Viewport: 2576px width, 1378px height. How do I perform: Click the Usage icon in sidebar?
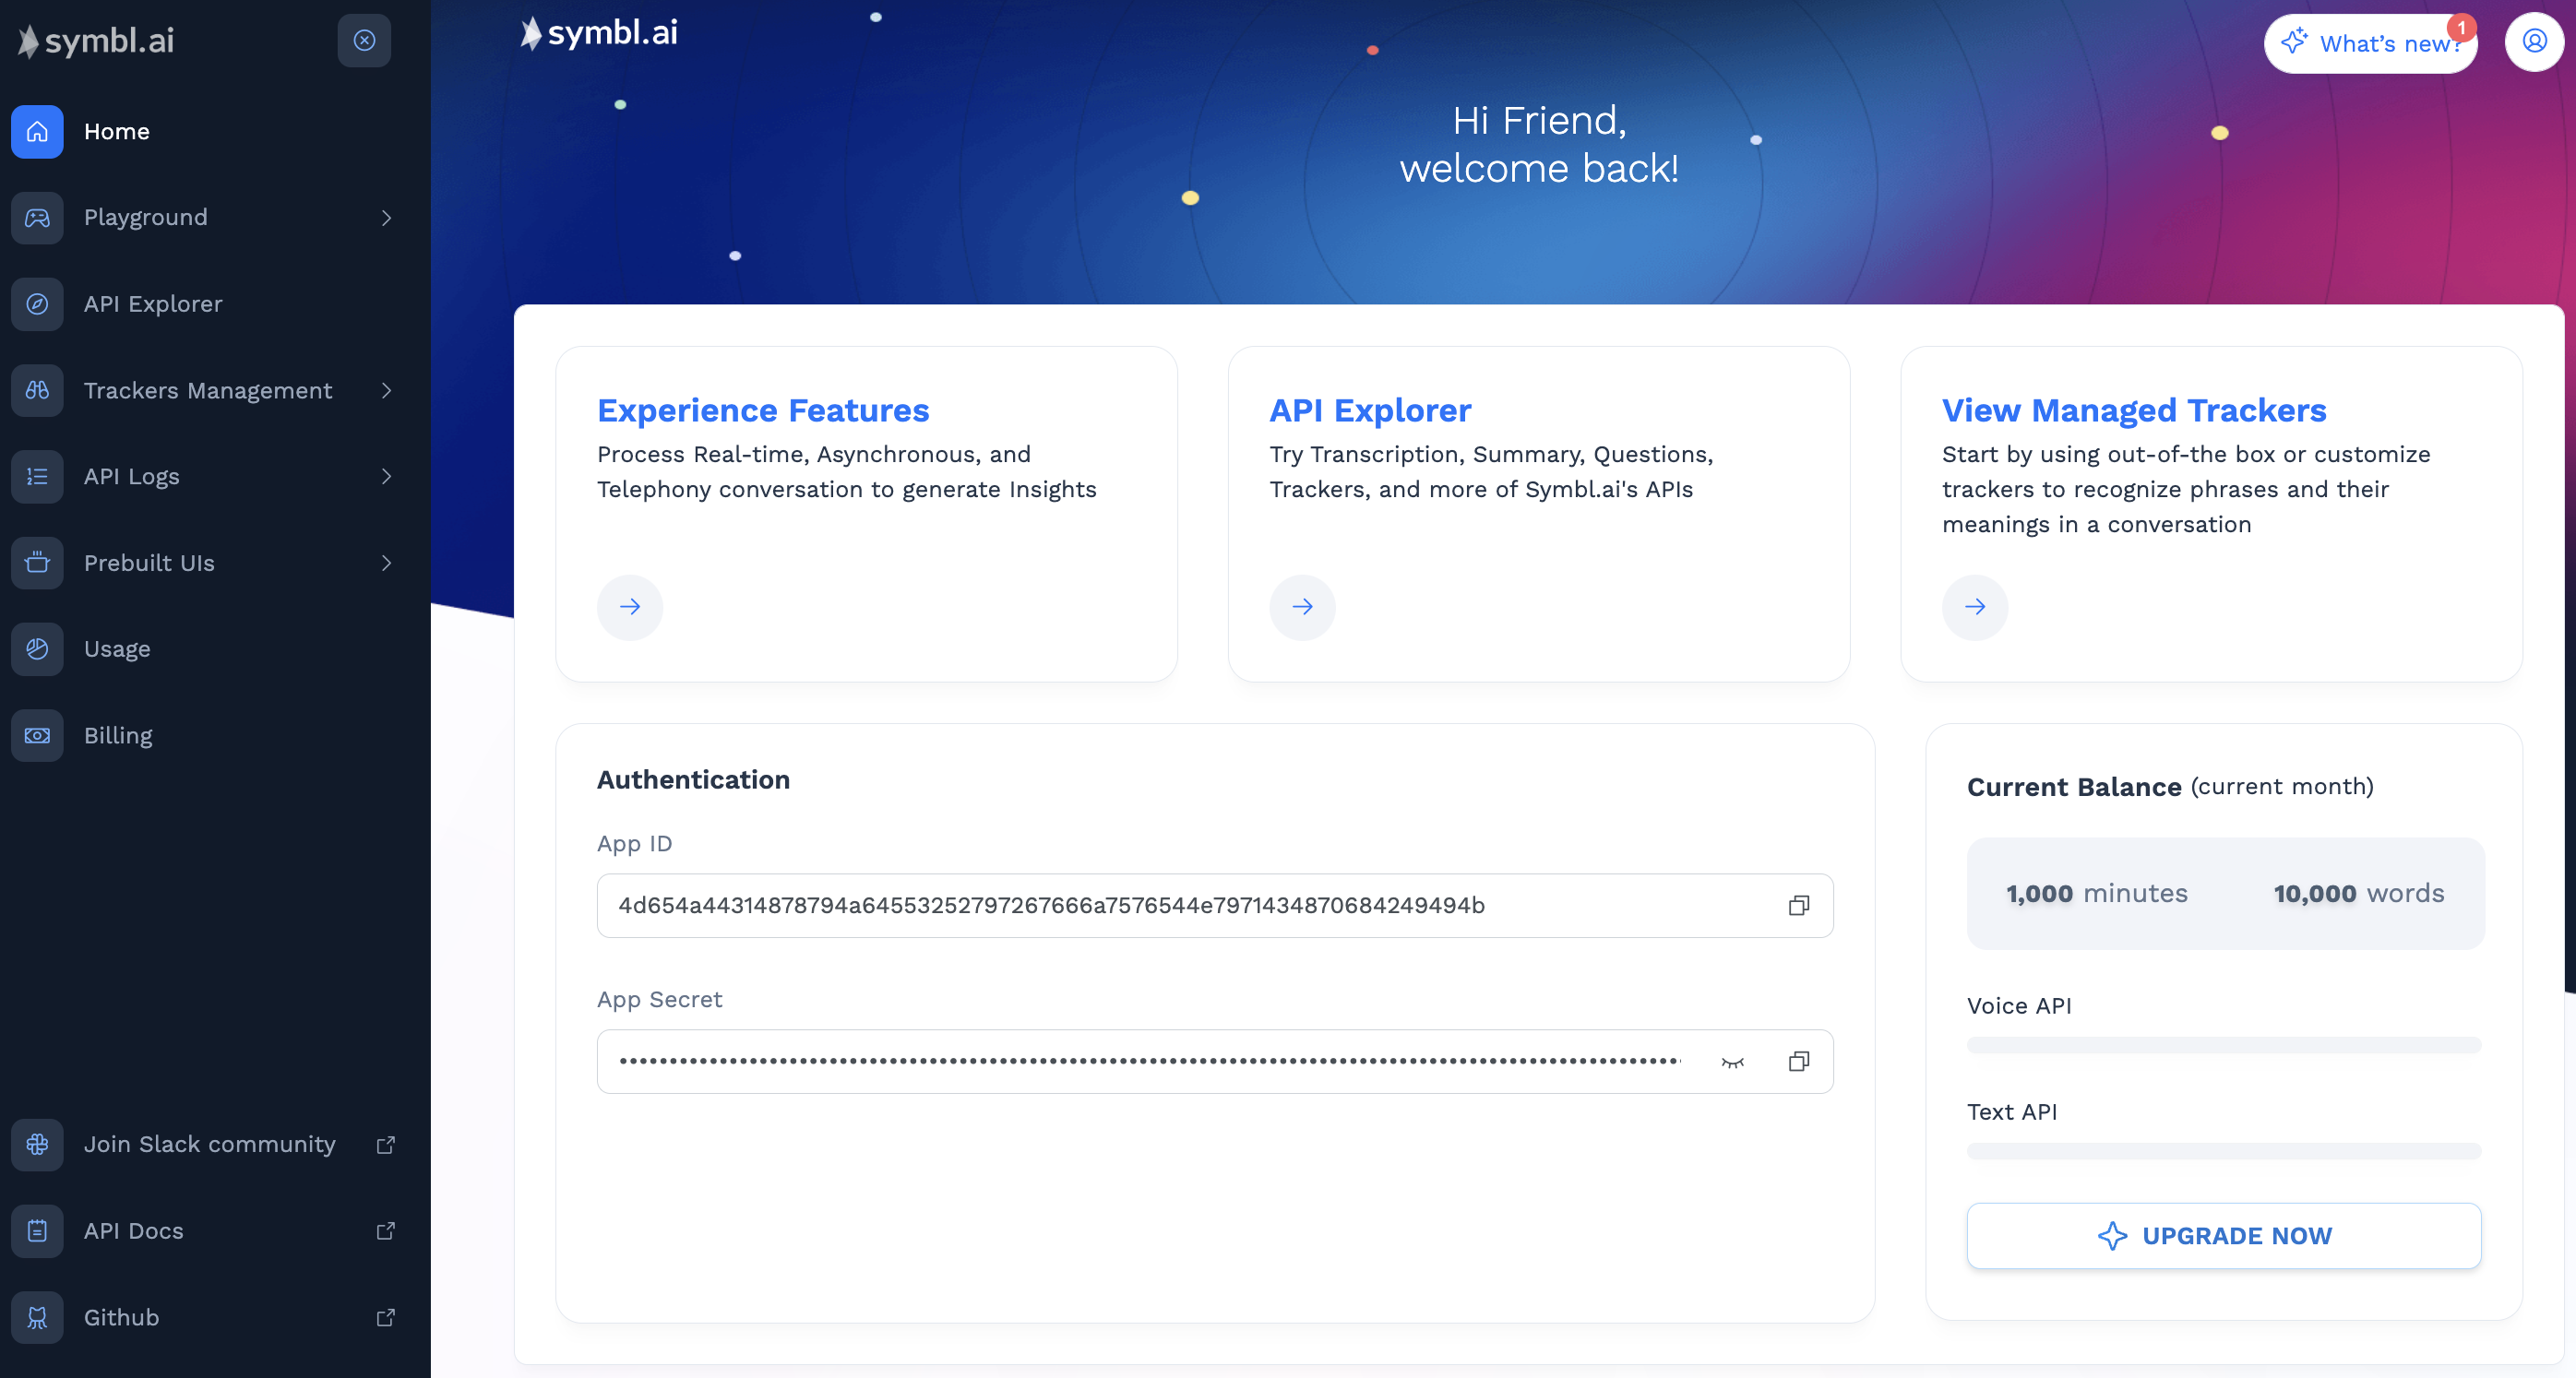pyautogui.click(x=38, y=647)
